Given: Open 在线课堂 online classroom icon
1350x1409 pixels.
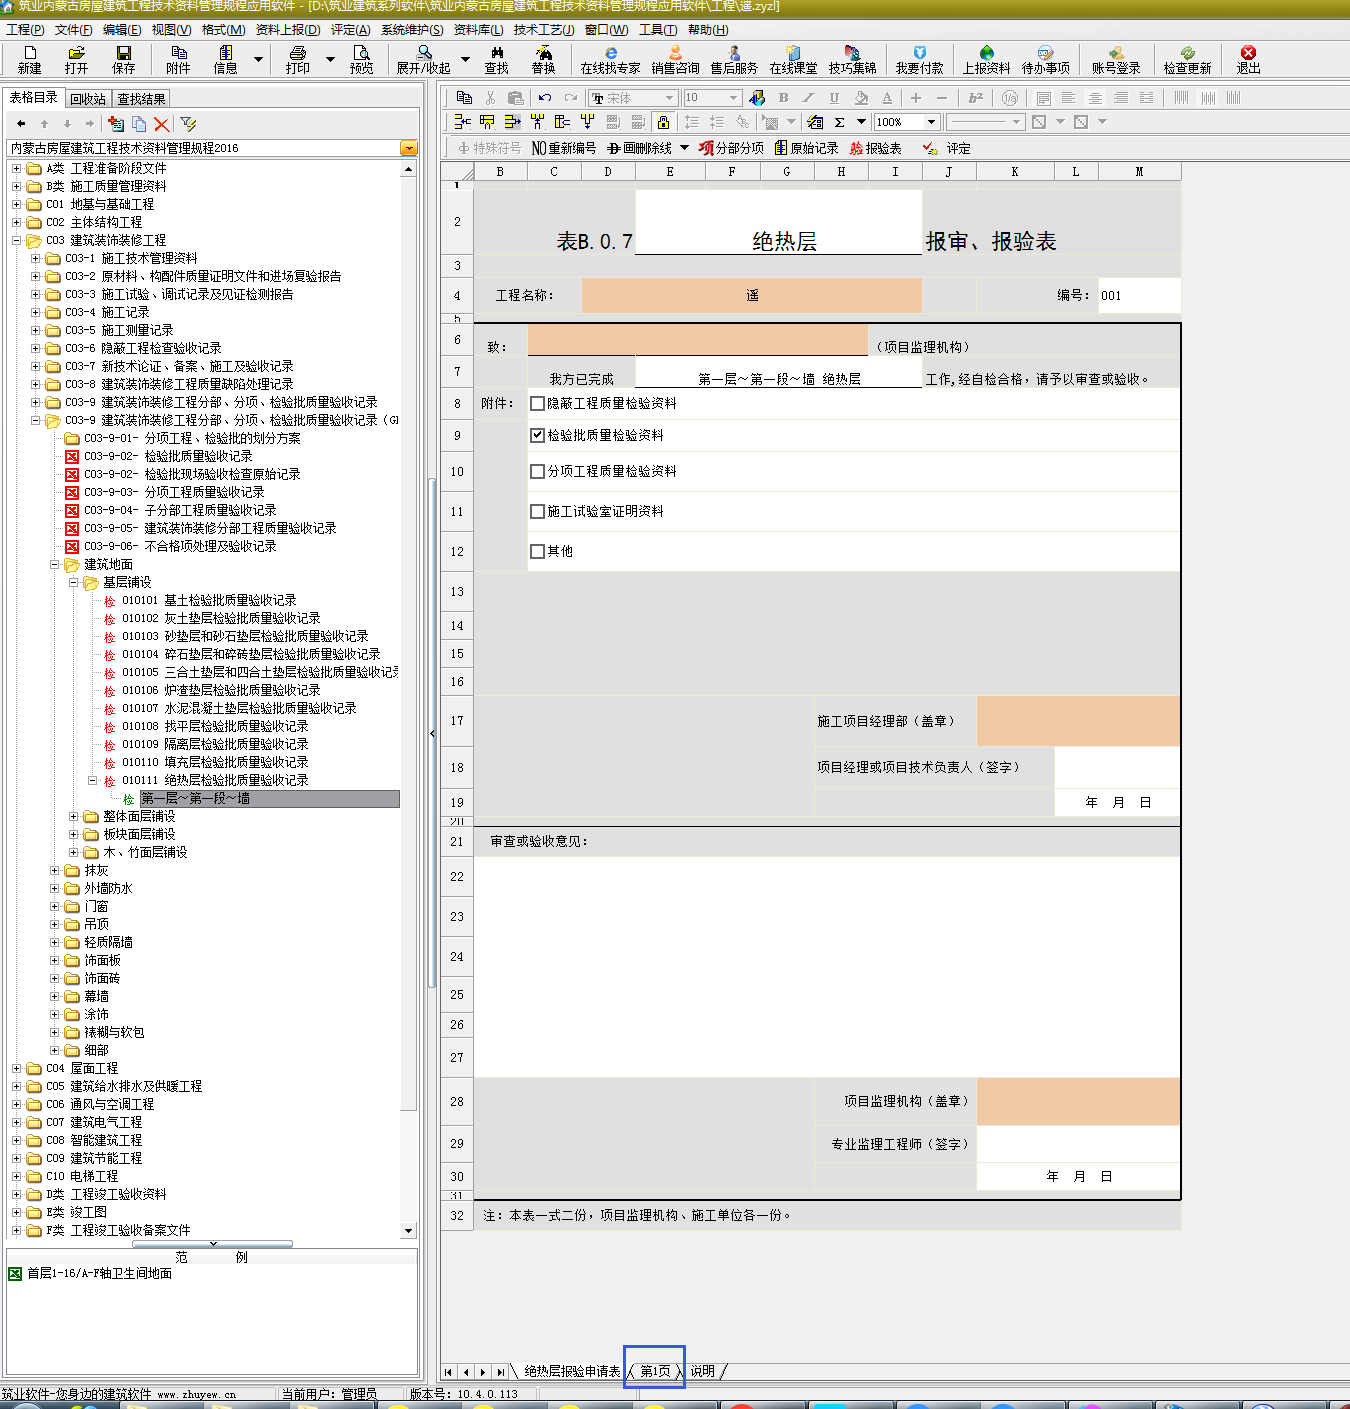Looking at the screenshot, I should tap(793, 59).
